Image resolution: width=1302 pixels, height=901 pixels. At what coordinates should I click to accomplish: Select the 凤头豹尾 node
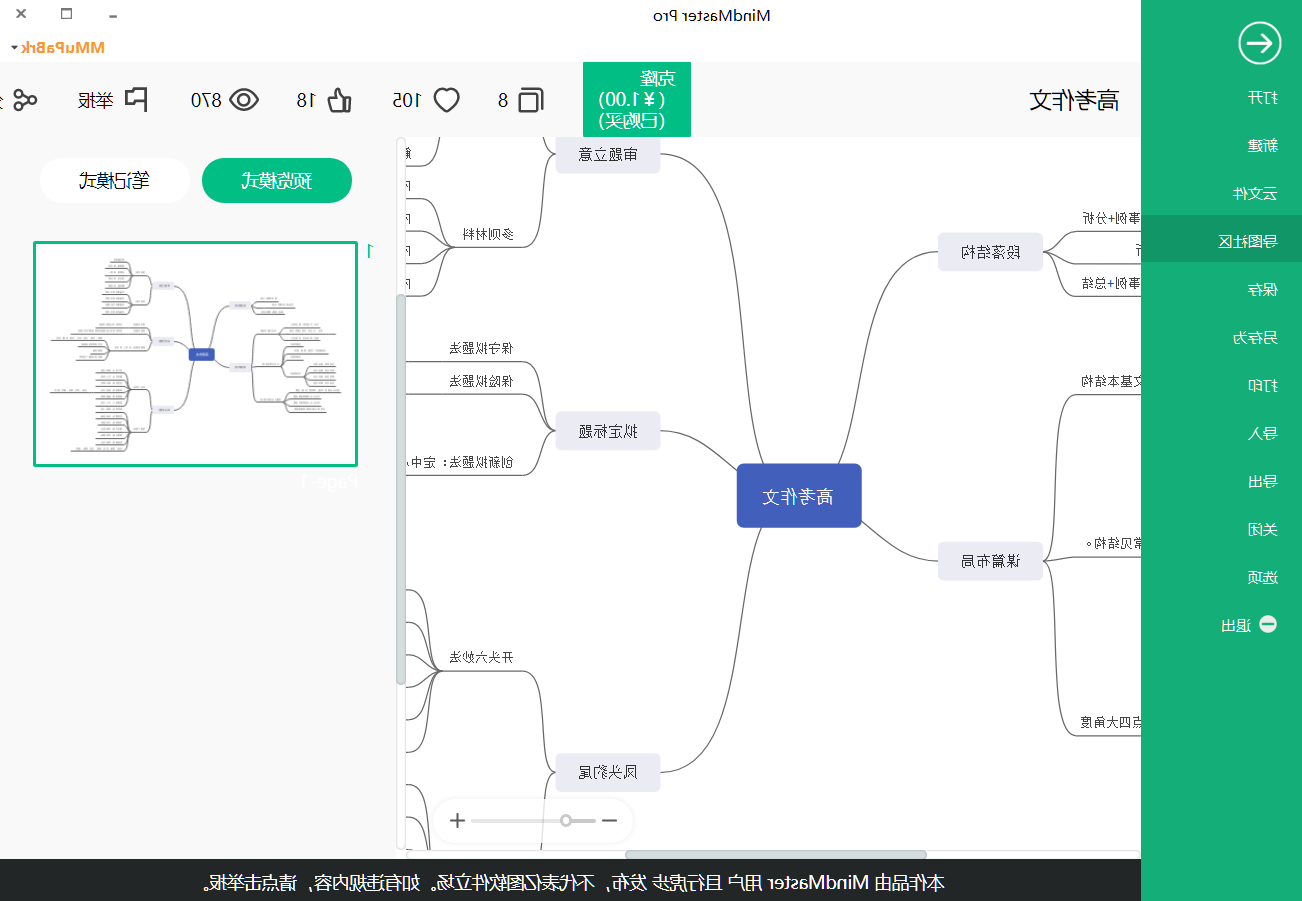(x=608, y=772)
